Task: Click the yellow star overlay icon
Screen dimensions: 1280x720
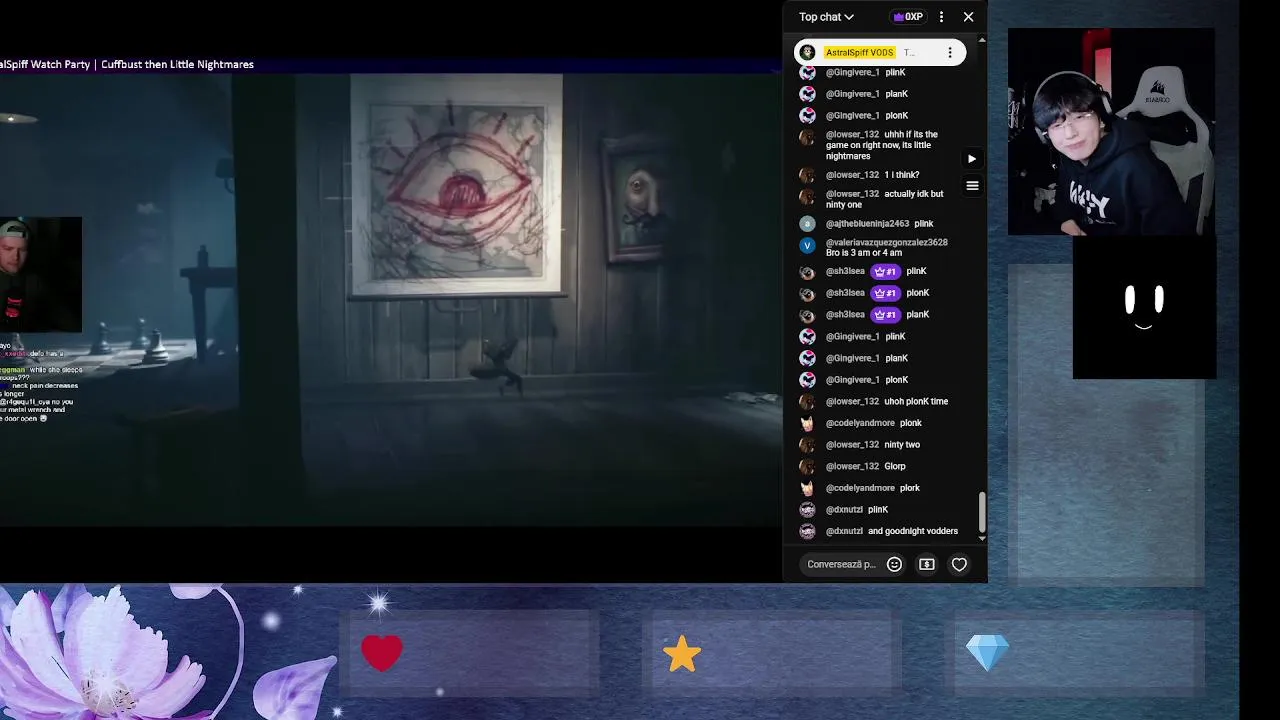Action: pos(682,654)
